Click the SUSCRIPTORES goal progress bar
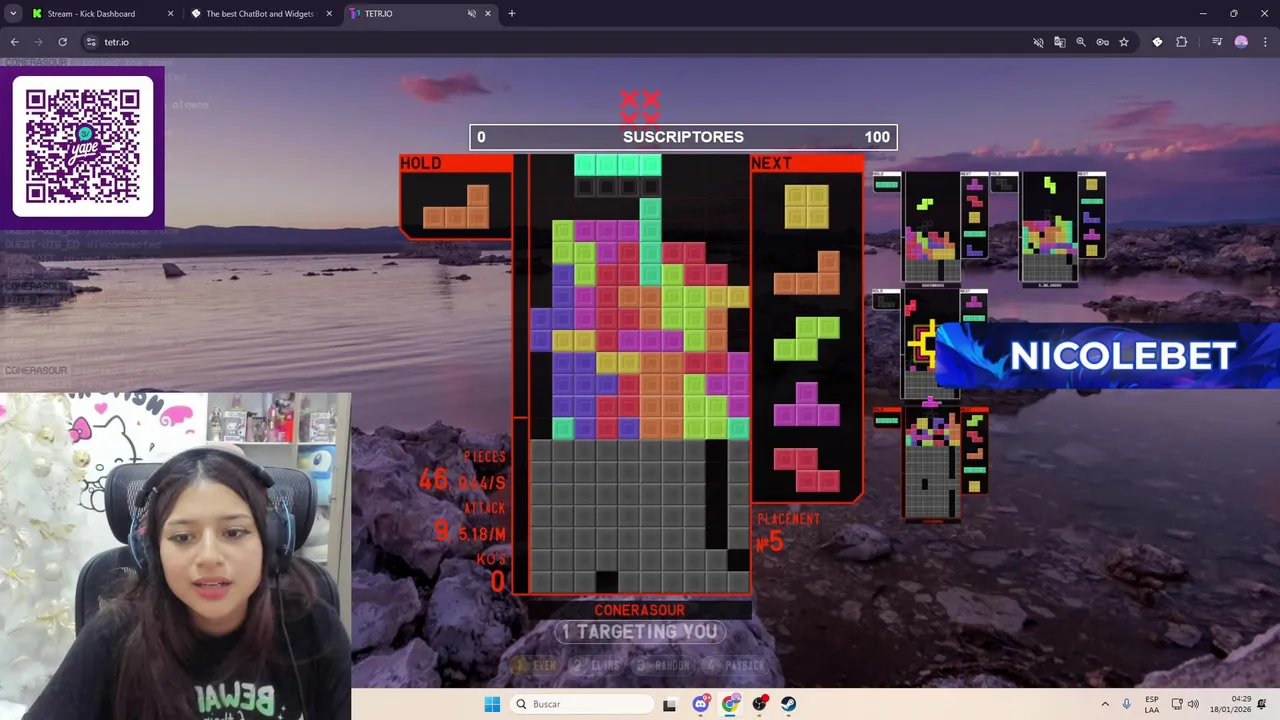Viewport: 1280px width, 720px height. [683, 137]
